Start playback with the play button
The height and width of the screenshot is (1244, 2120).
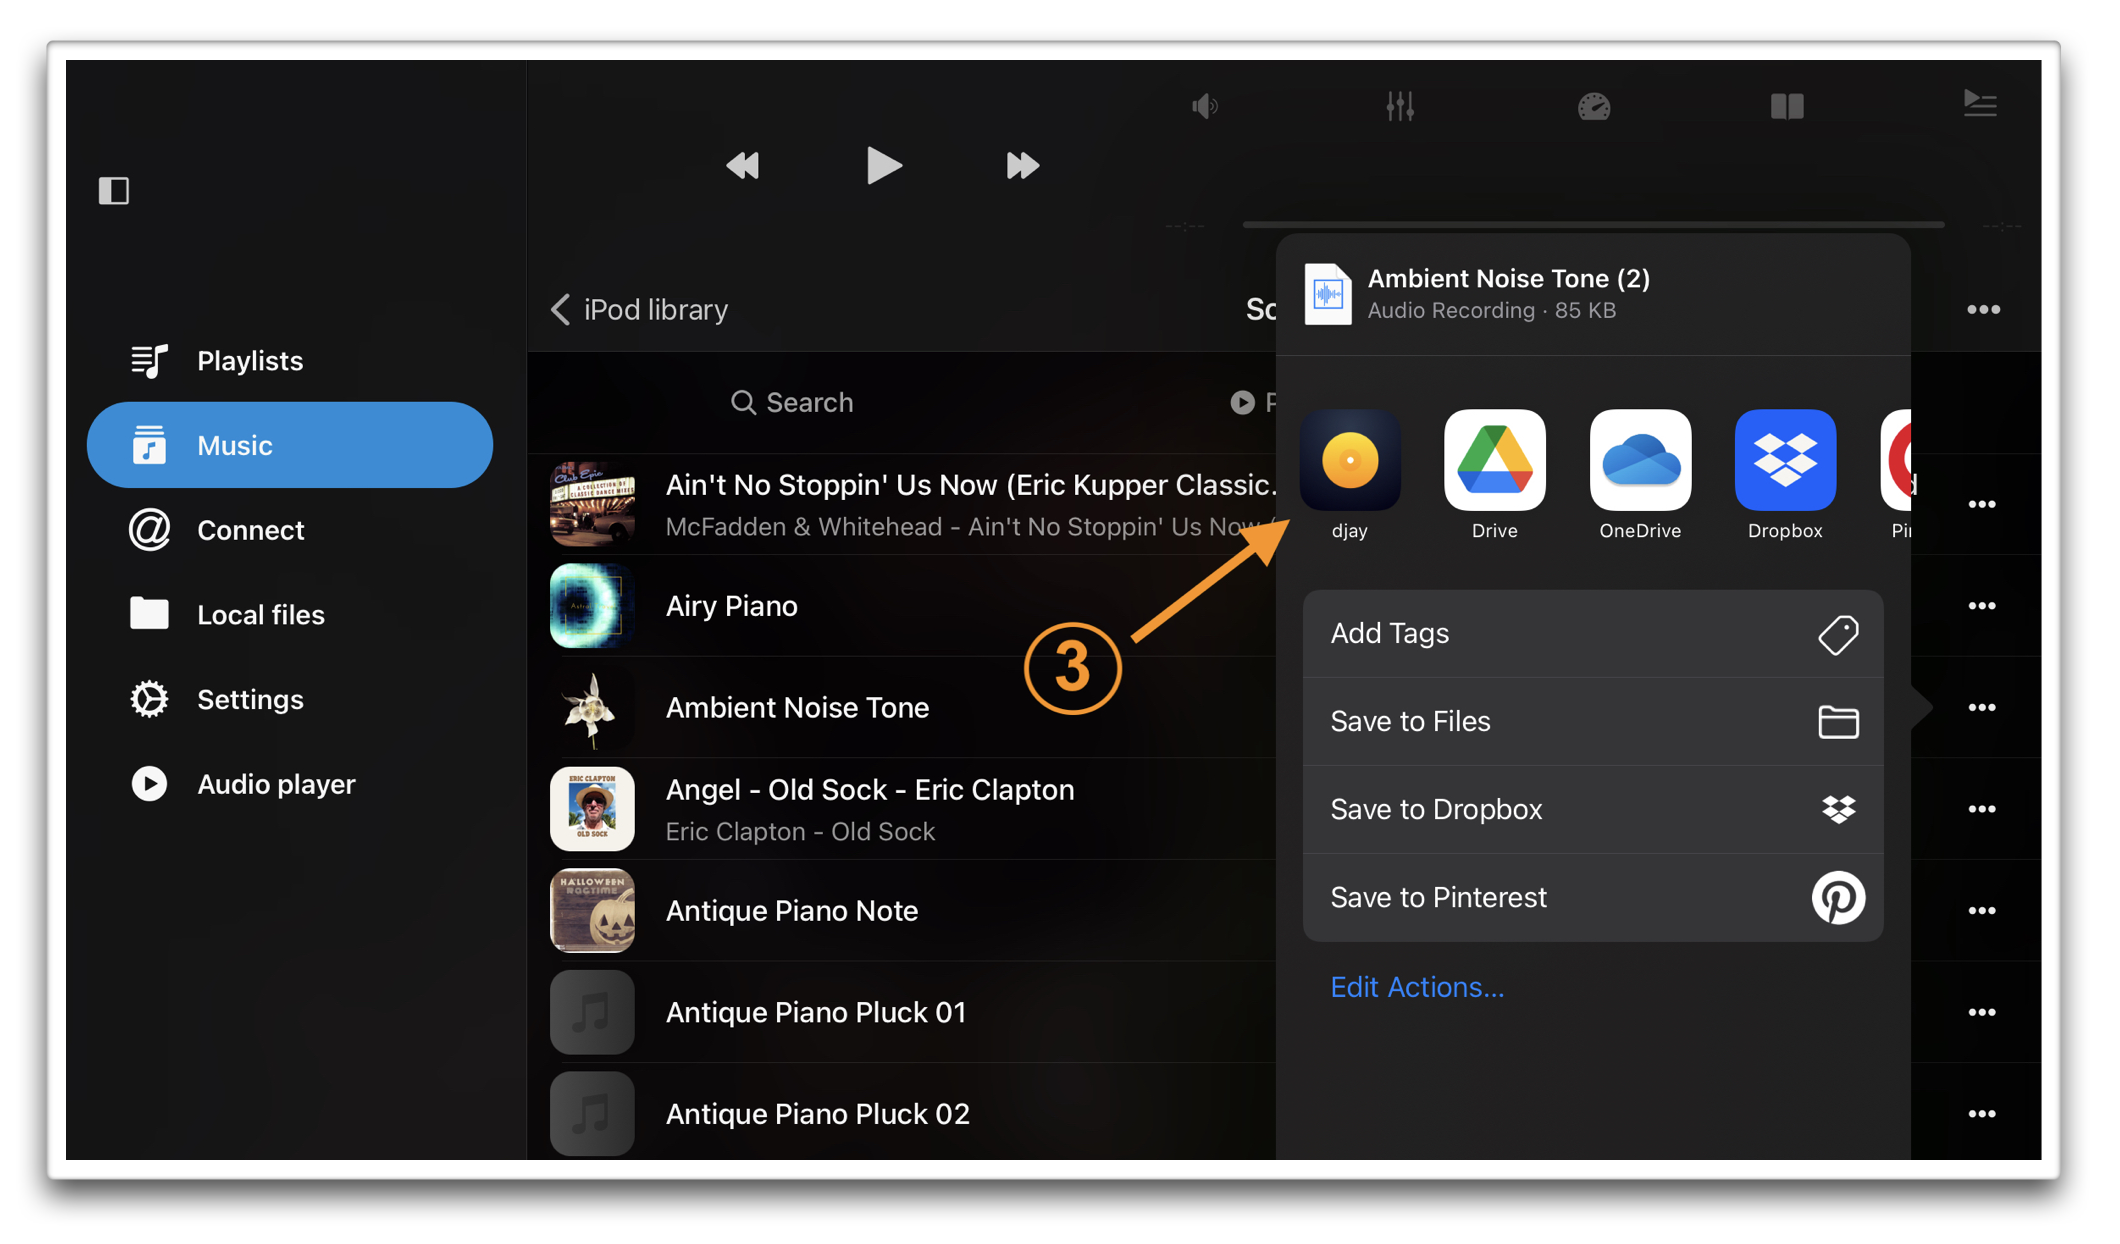883,166
